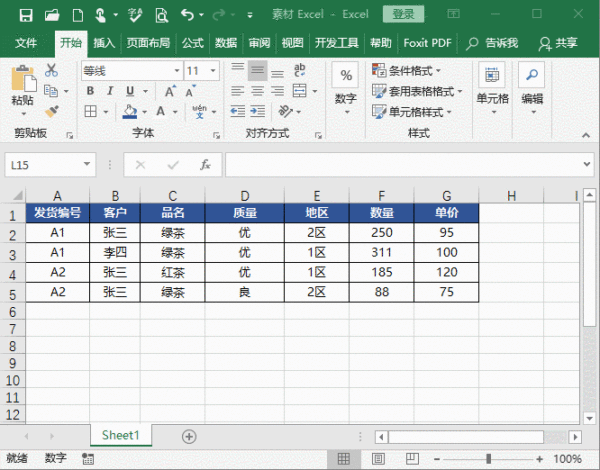
Task: Switch to Page Layout view
Action: pyautogui.click(x=378, y=458)
